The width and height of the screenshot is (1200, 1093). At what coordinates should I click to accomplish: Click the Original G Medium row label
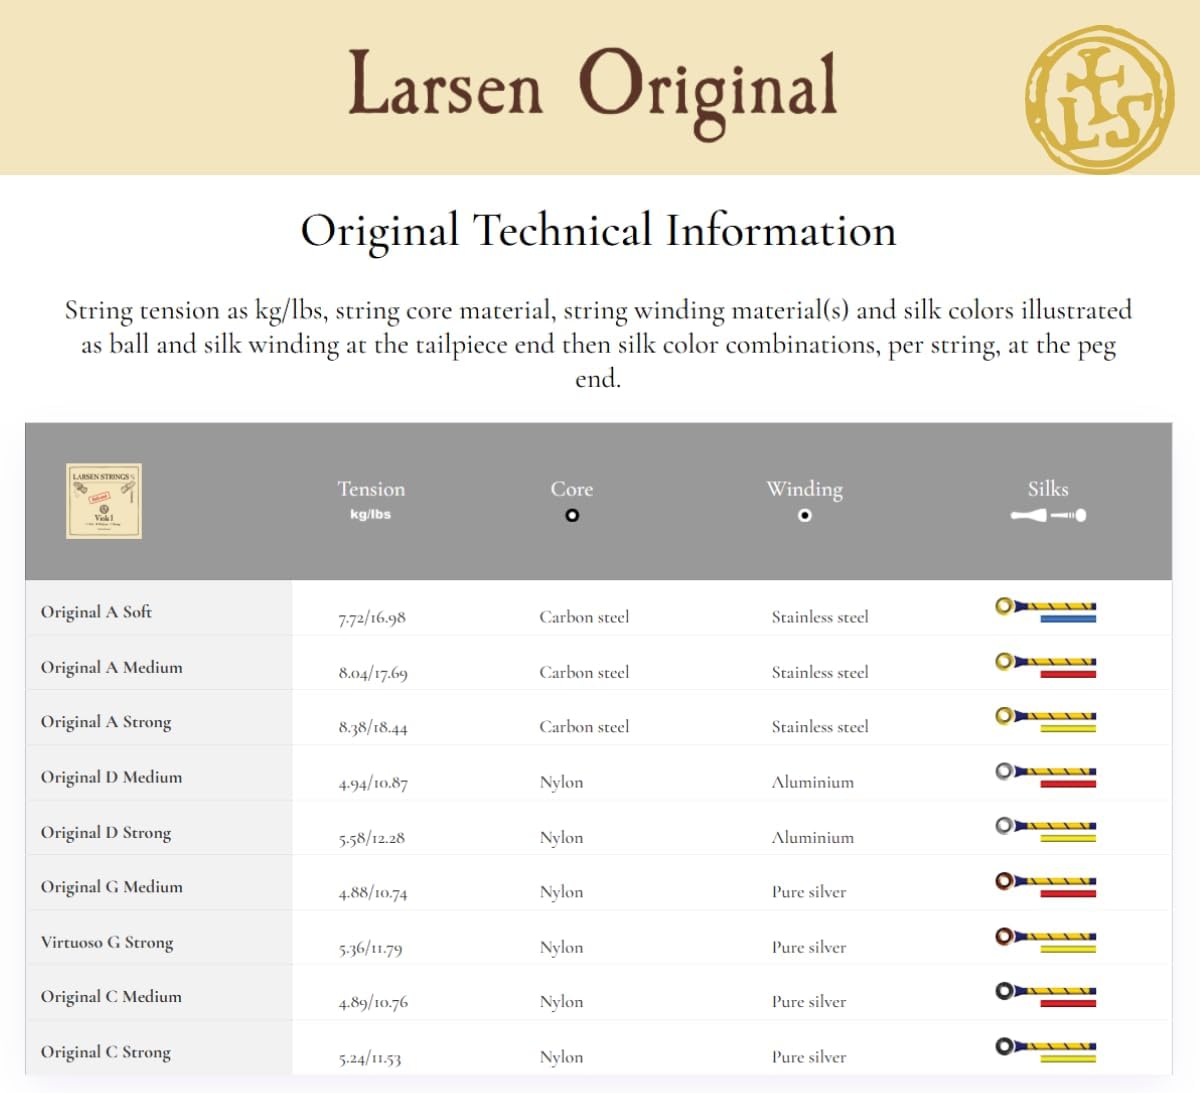point(110,887)
